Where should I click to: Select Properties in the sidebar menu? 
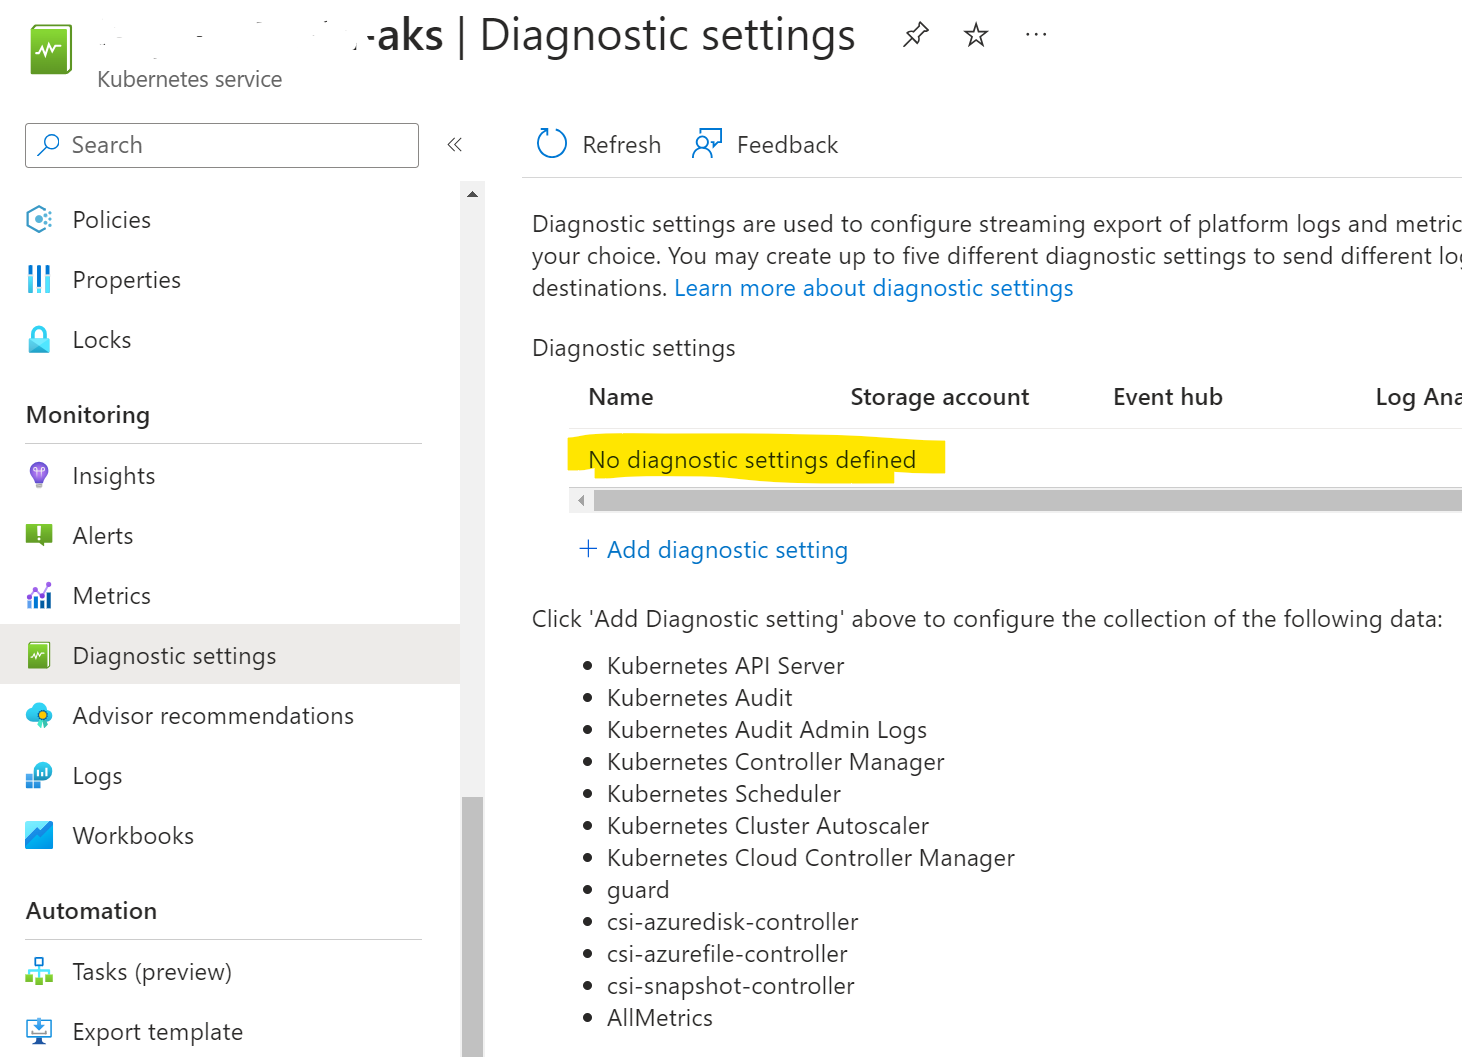coord(126,279)
